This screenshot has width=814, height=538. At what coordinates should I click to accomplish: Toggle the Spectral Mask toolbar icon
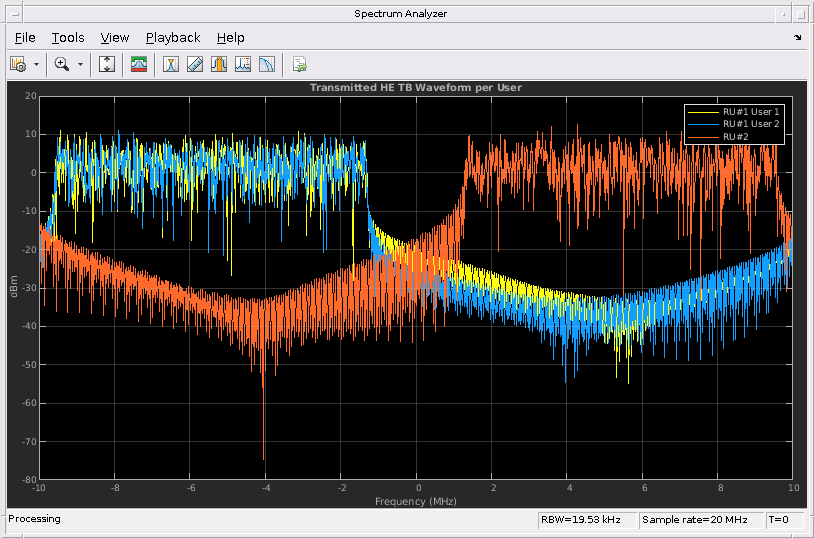coord(139,64)
